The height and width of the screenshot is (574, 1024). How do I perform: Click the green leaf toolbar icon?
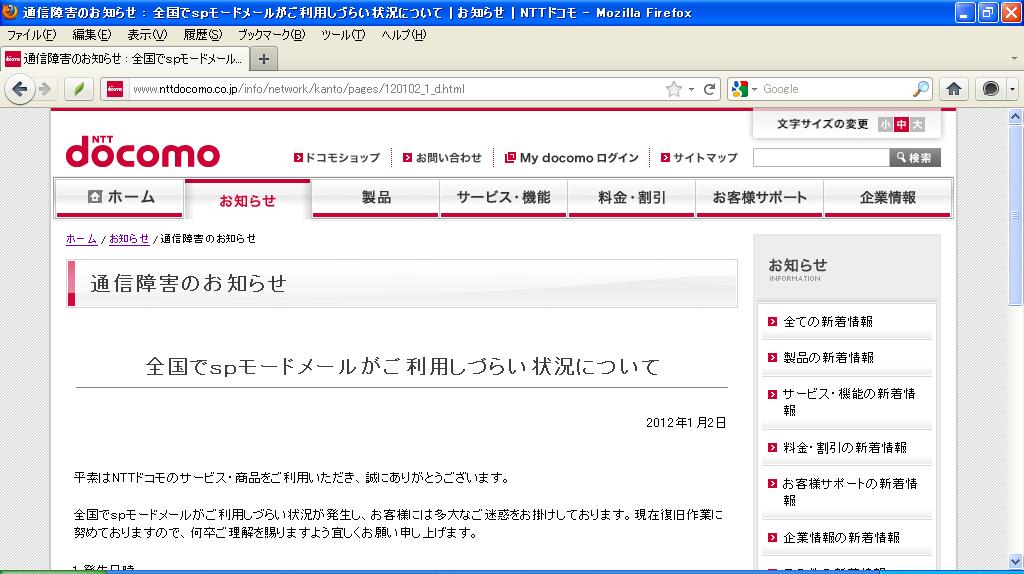click(x=79, y=89)
